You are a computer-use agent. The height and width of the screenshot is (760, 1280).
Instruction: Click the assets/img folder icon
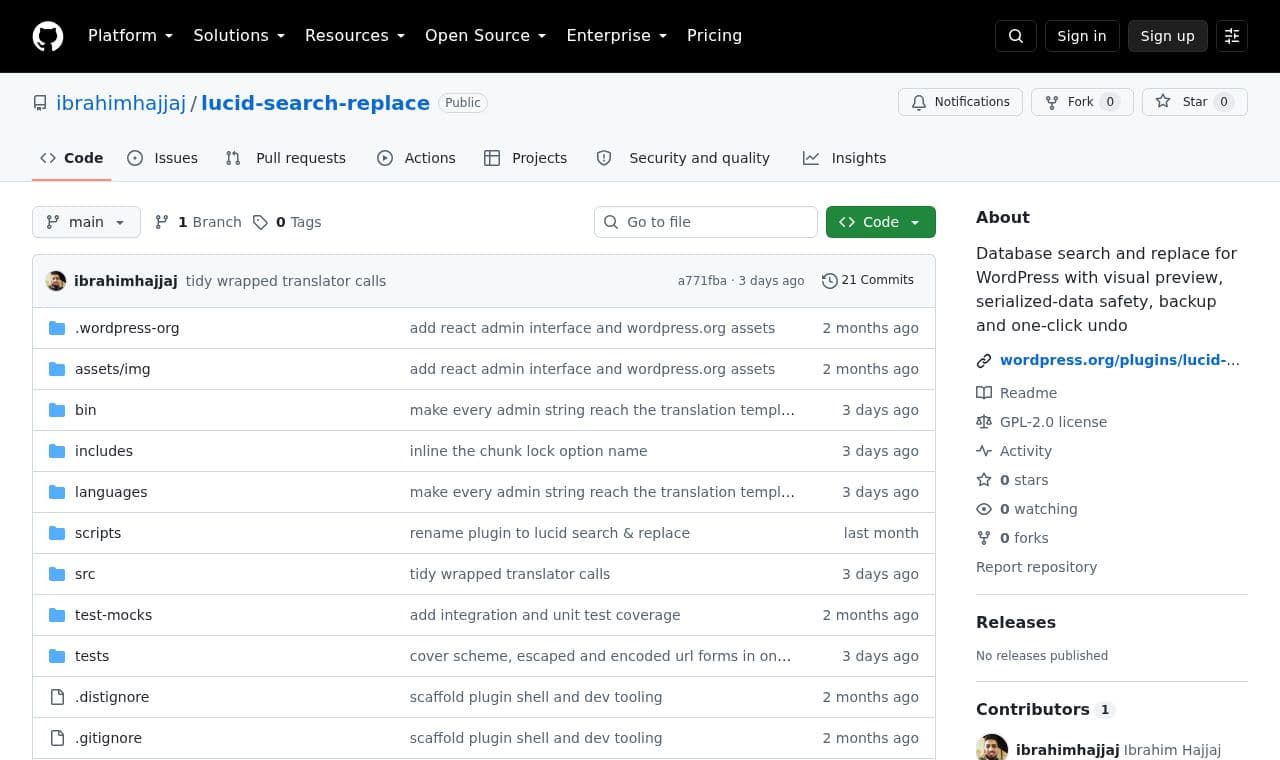coord(57,369)
